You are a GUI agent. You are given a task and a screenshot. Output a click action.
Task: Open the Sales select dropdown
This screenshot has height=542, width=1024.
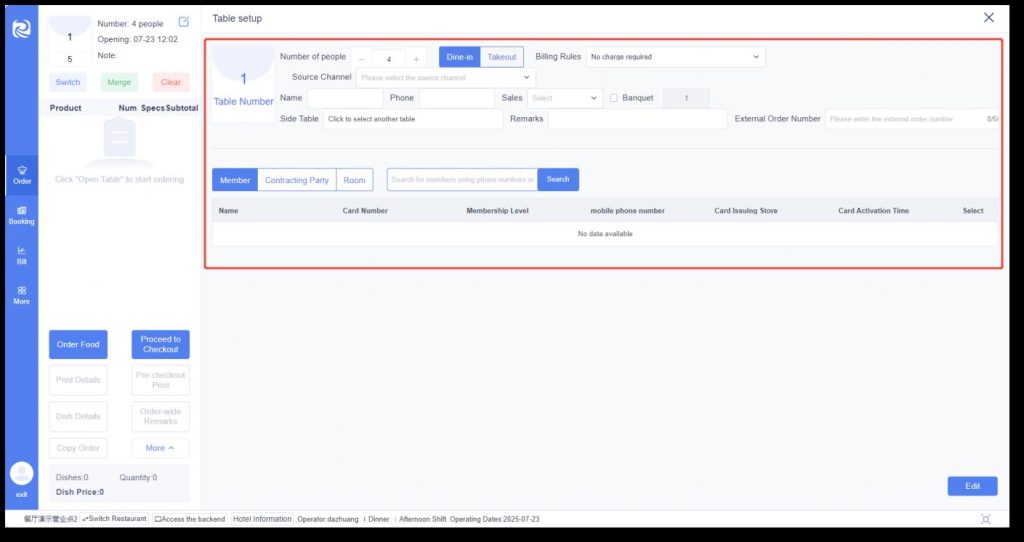coord(564,98)
